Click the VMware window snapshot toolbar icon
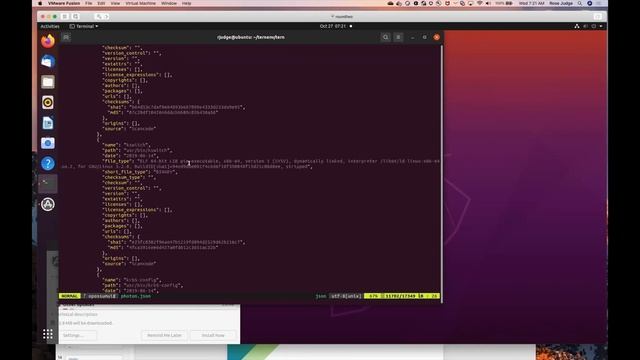 pos(76,16)
